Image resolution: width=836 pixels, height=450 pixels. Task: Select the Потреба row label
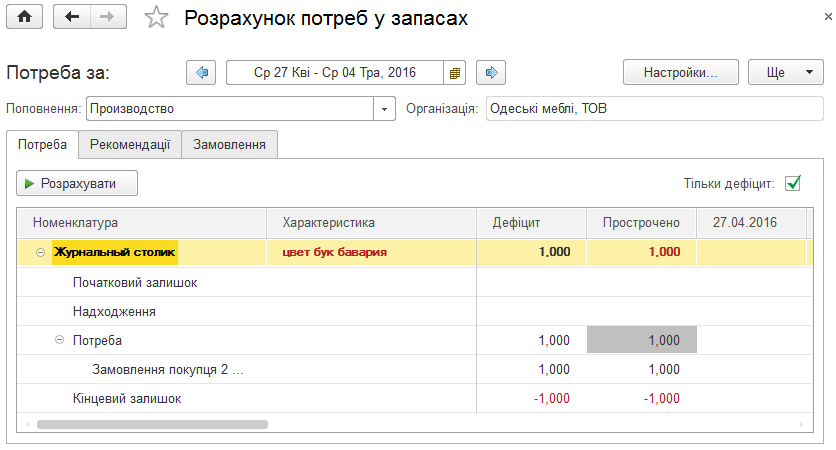97,341
